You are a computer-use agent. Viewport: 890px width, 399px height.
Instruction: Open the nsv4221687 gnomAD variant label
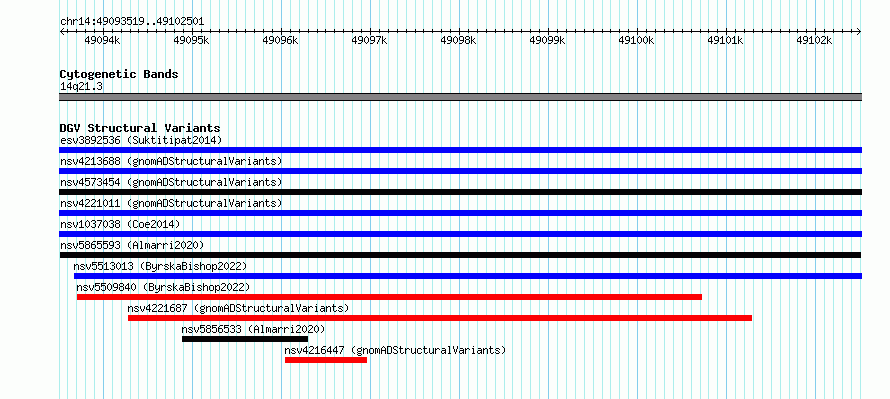pyautogui.click(x=238, y=308)
